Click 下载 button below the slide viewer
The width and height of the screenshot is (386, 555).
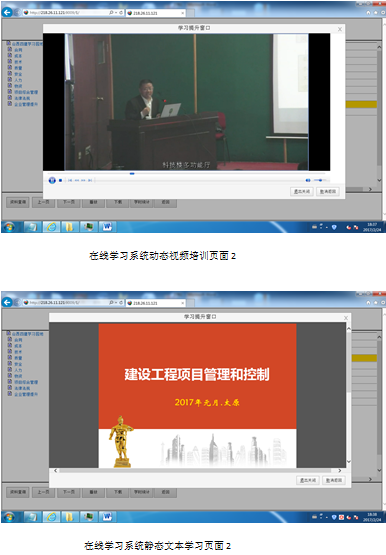pos(118,492)
